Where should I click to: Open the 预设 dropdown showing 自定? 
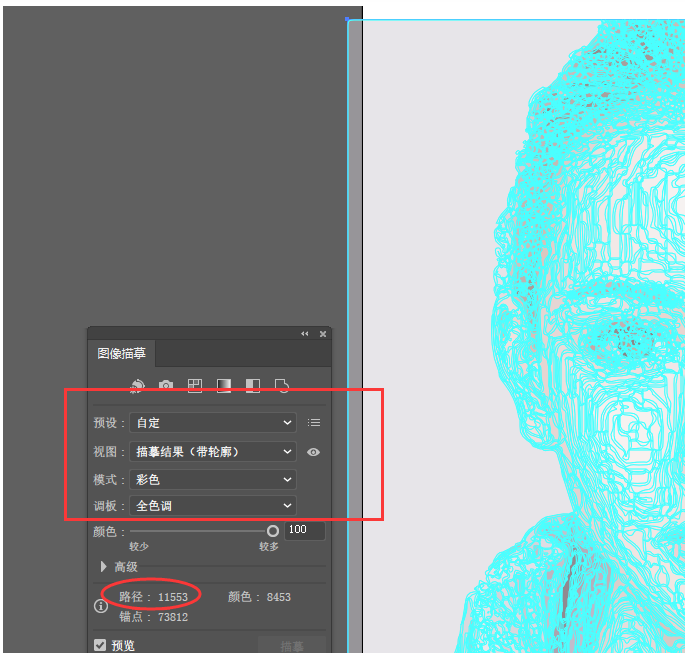213,423
